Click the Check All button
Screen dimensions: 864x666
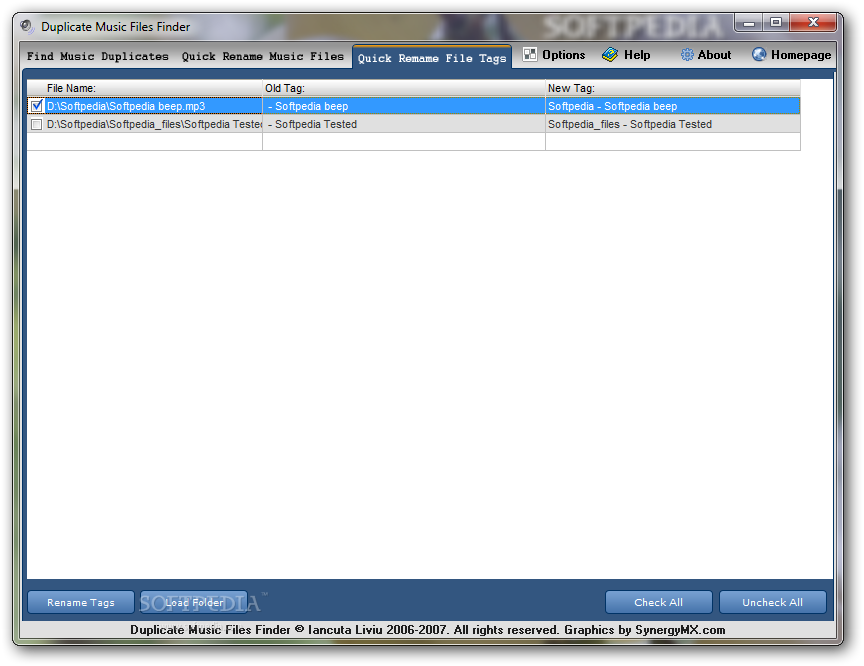coord(658,602)
